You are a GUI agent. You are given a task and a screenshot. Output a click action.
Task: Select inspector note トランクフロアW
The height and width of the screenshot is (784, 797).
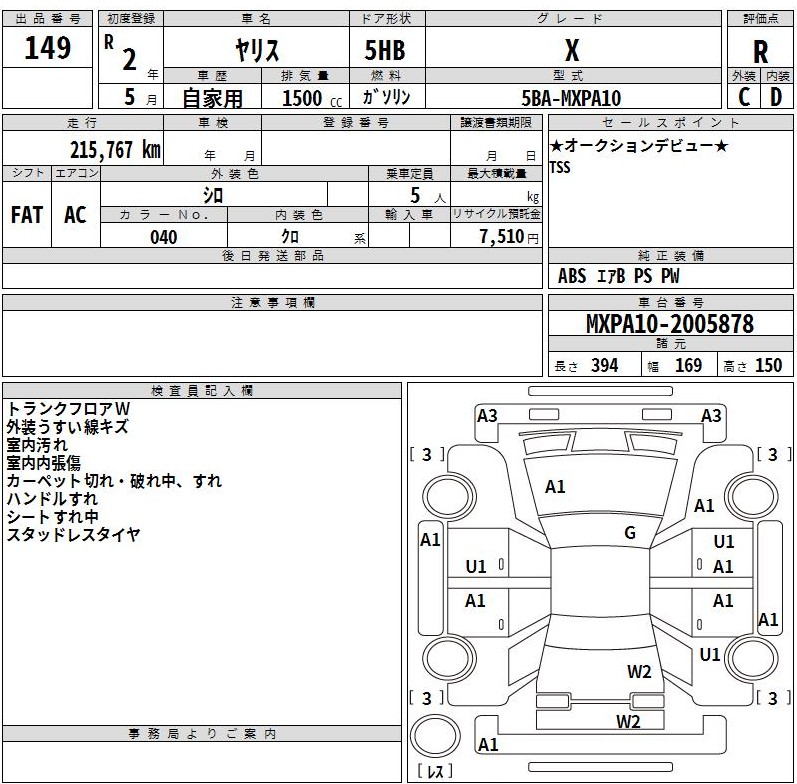[69, 409]
